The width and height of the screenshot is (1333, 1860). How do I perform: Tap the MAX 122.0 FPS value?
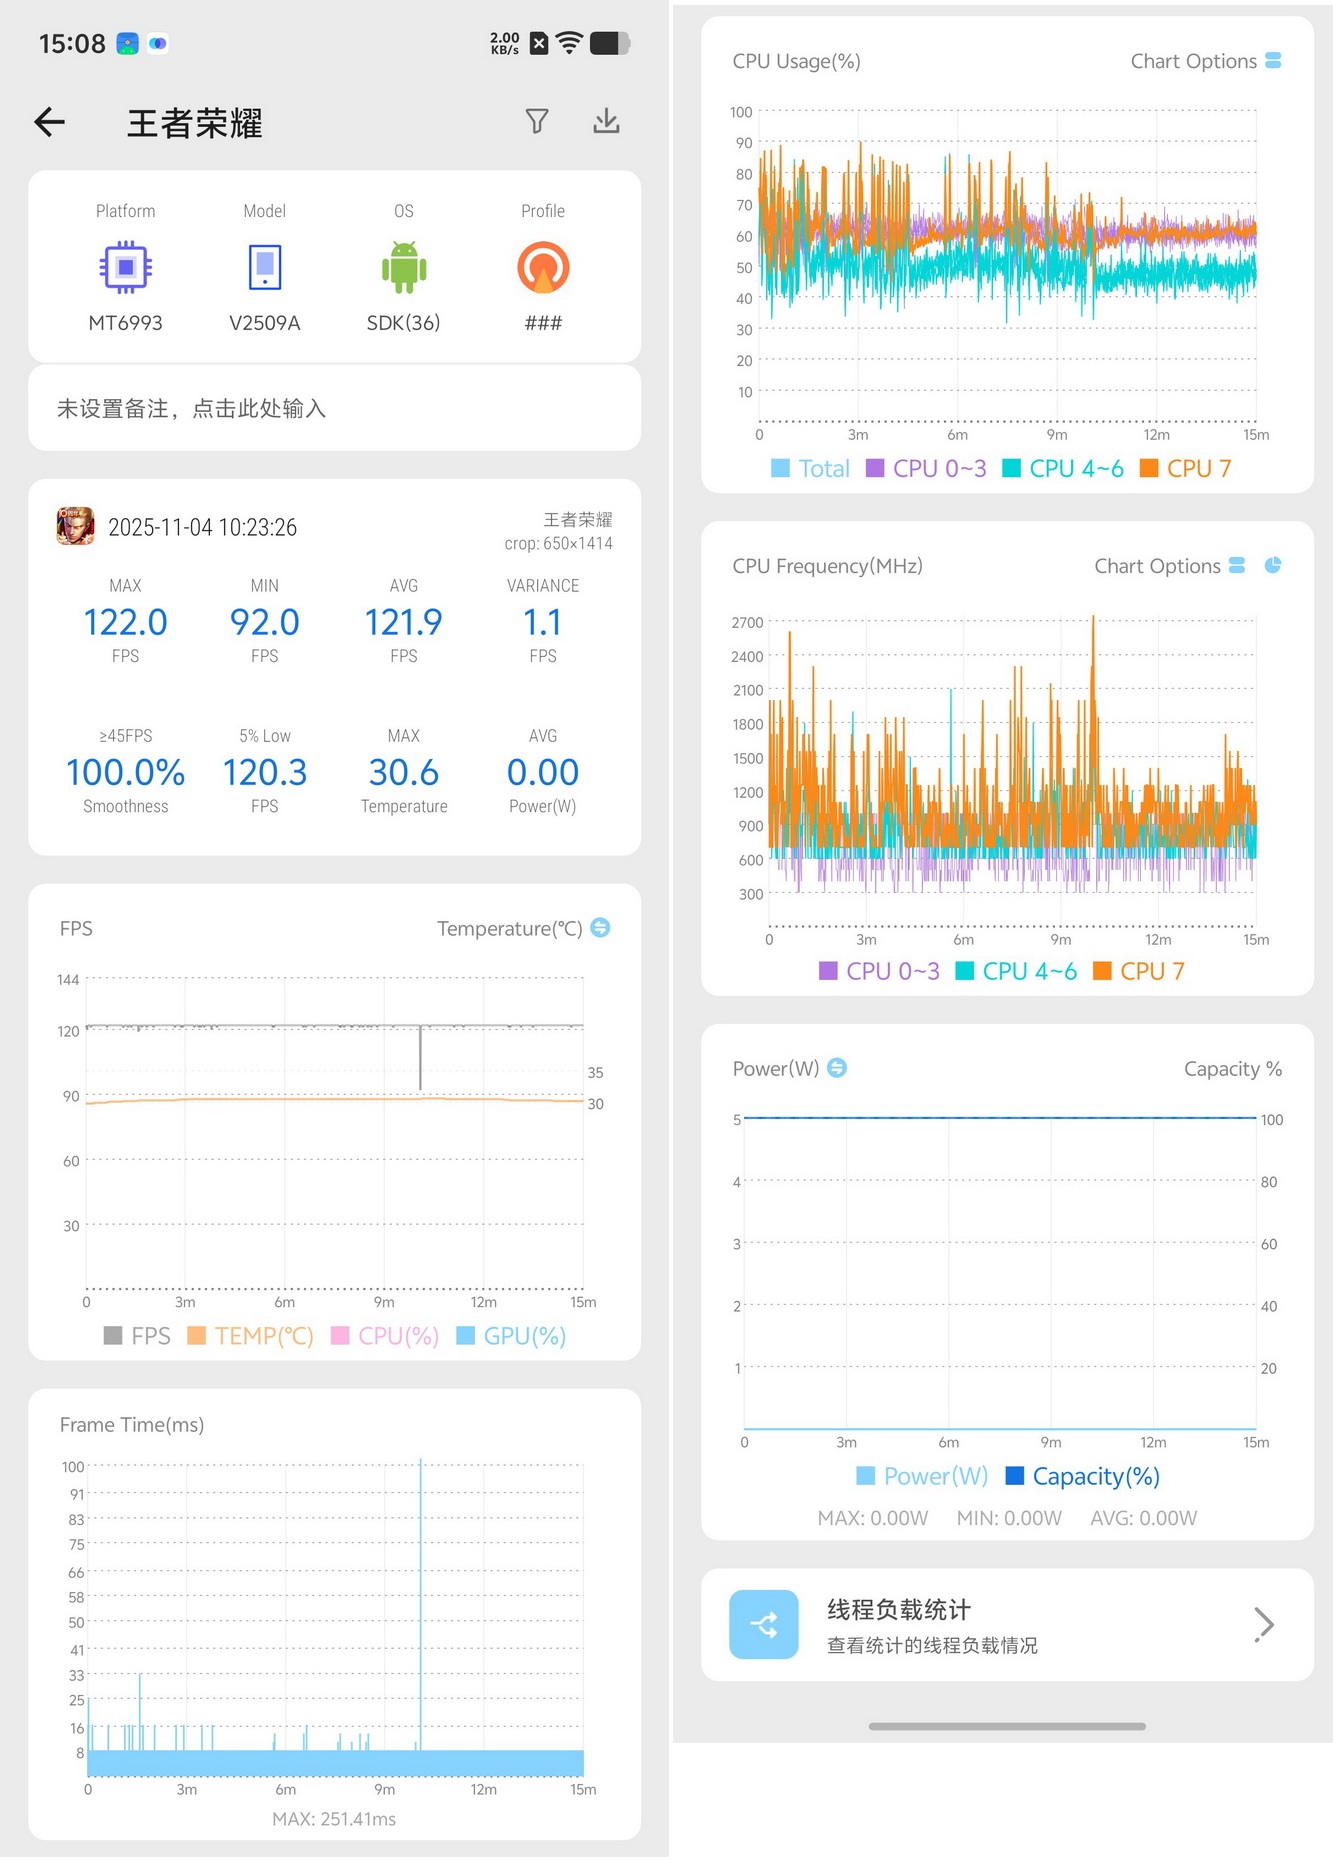(125, 622)
